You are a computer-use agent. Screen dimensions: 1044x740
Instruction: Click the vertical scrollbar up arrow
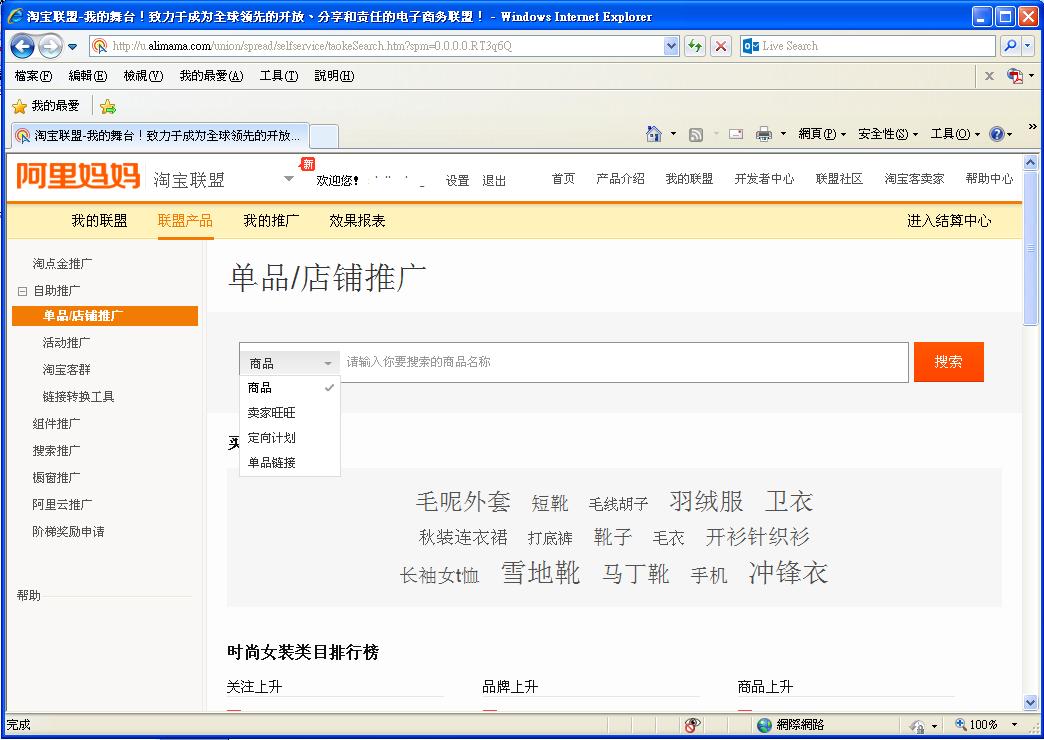click(1031, 162)
